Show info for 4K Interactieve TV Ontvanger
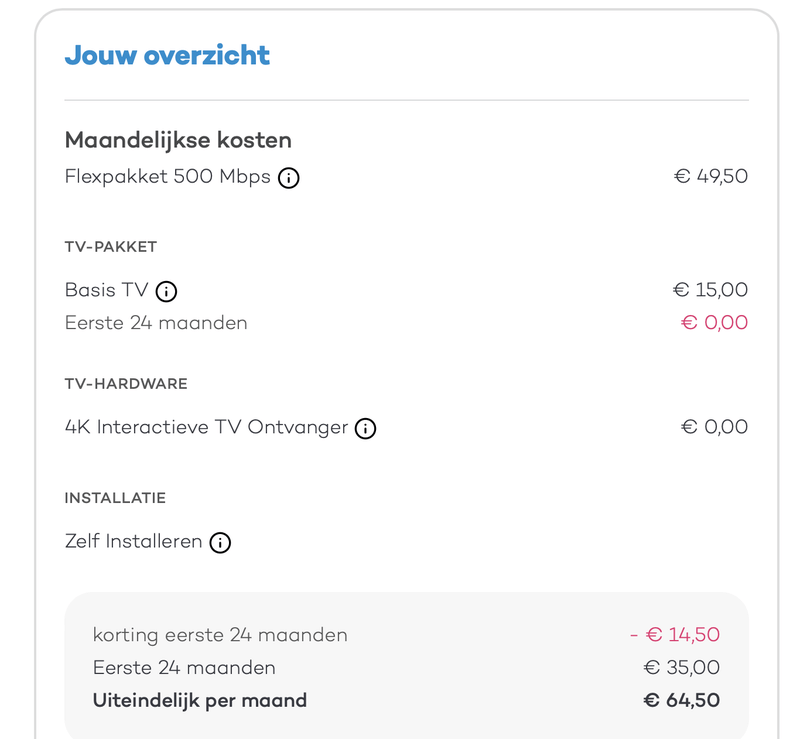Viewport: 800px width, 739px height. [x=366, y=429]
